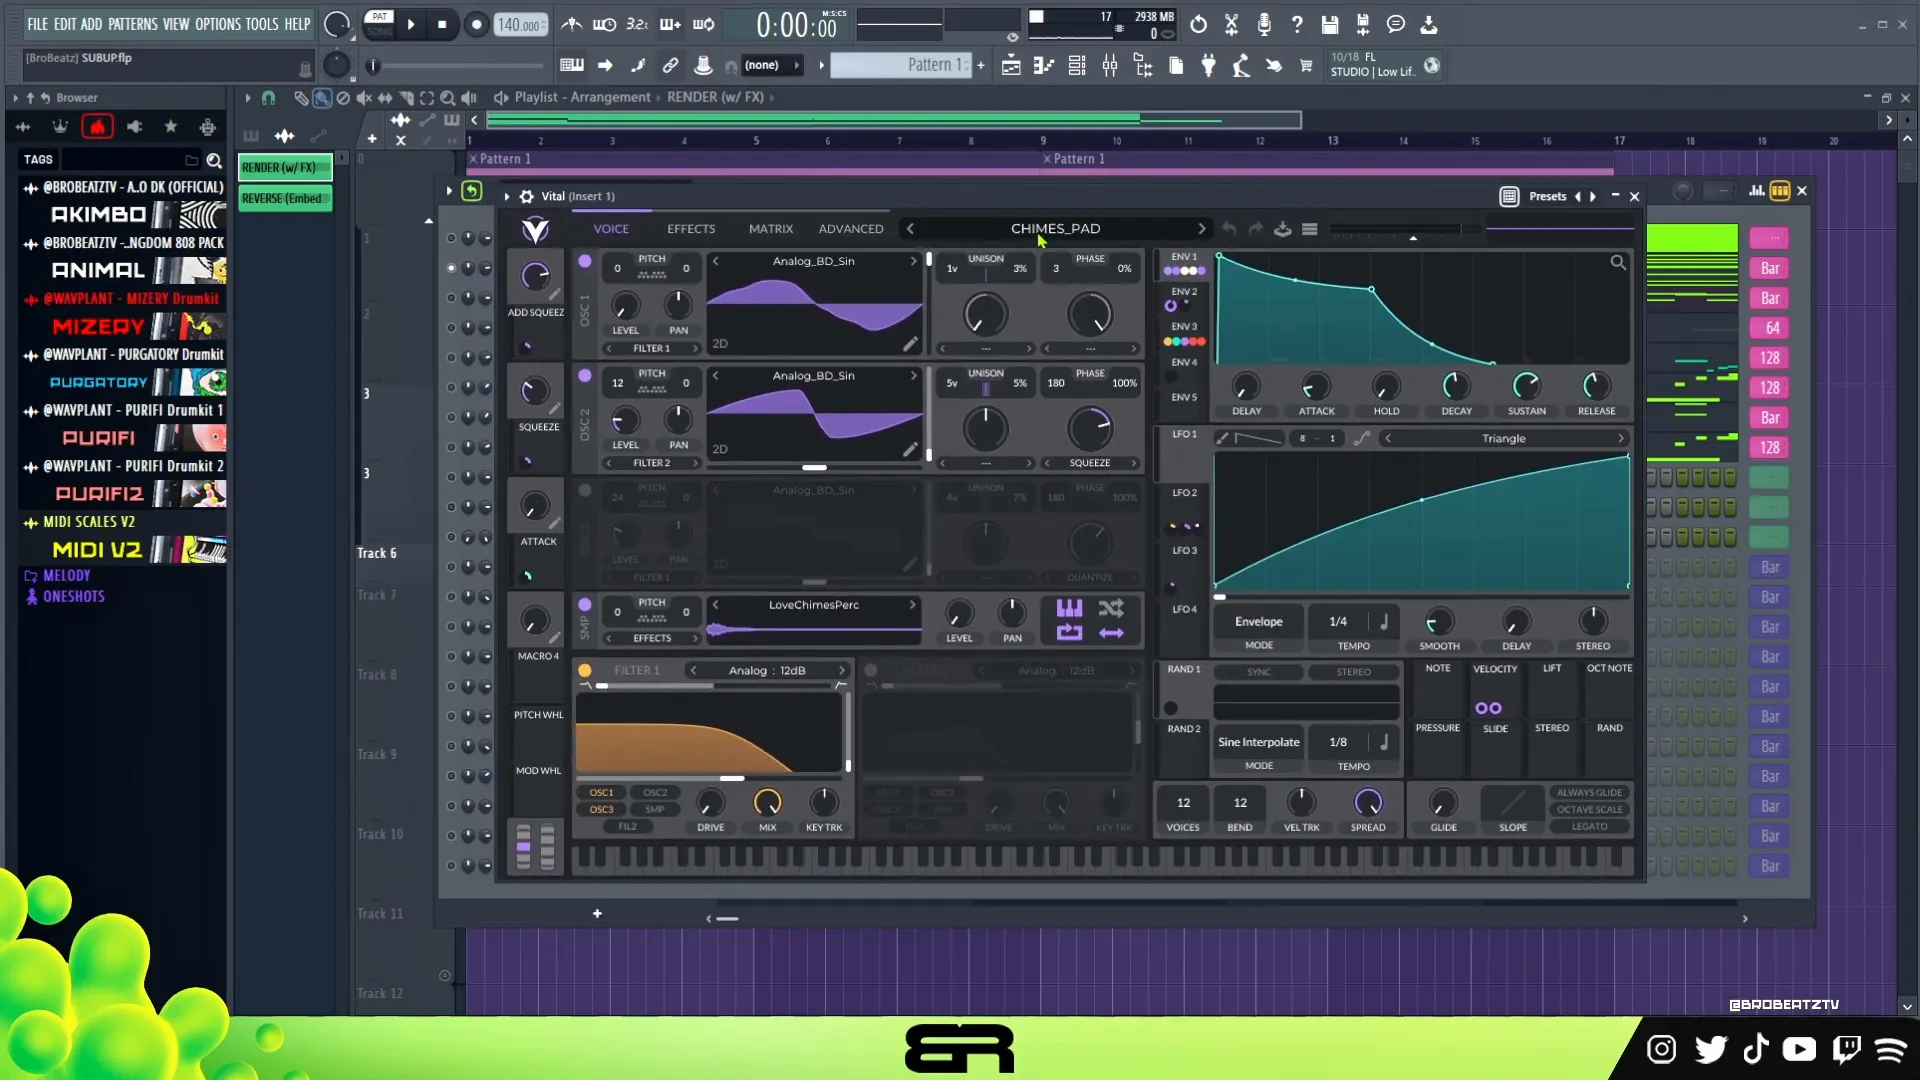Open the mixer view icon
This screenshot has height=1080, width=1920.
tap(1110, 66)
